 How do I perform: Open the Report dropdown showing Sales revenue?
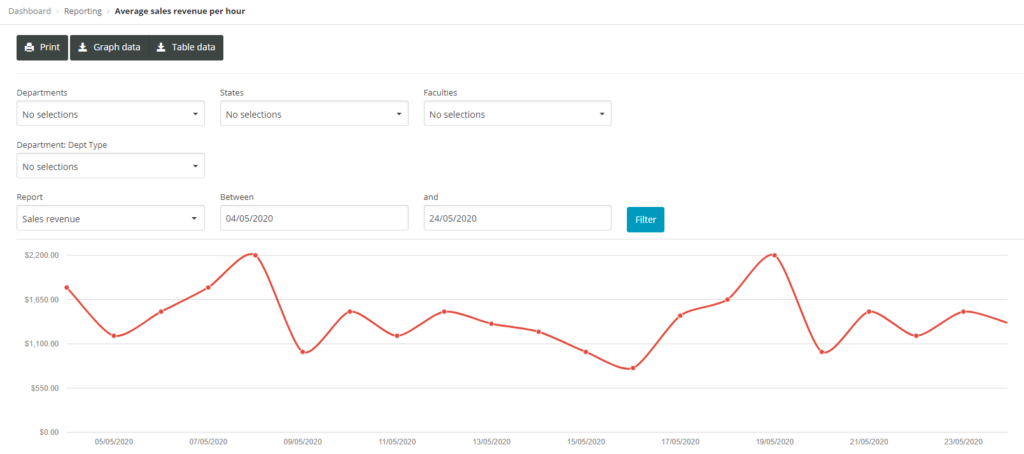click(x=110, y=219)
